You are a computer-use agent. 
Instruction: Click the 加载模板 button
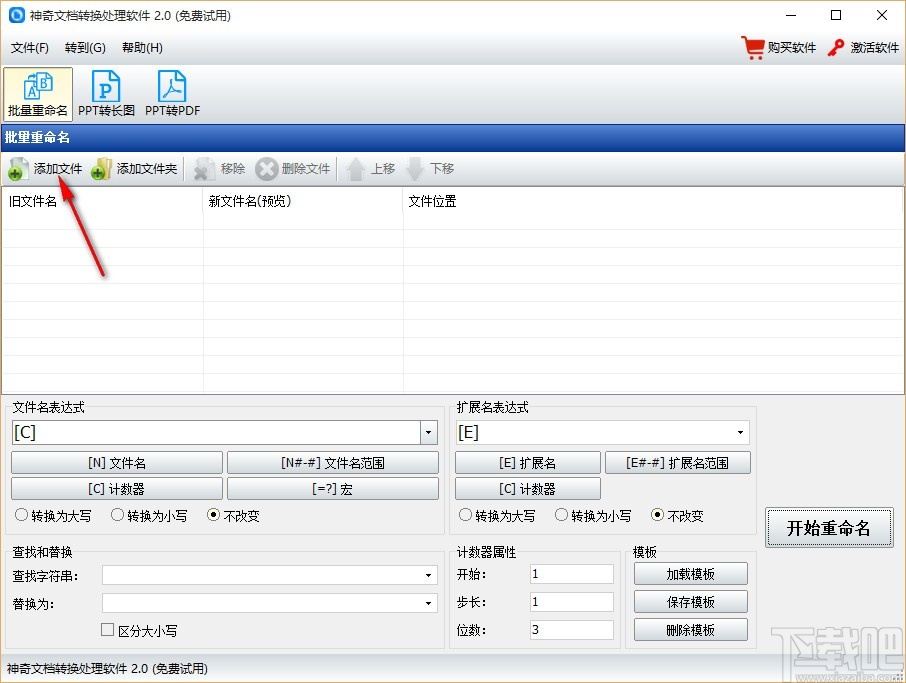coord(690,574)
